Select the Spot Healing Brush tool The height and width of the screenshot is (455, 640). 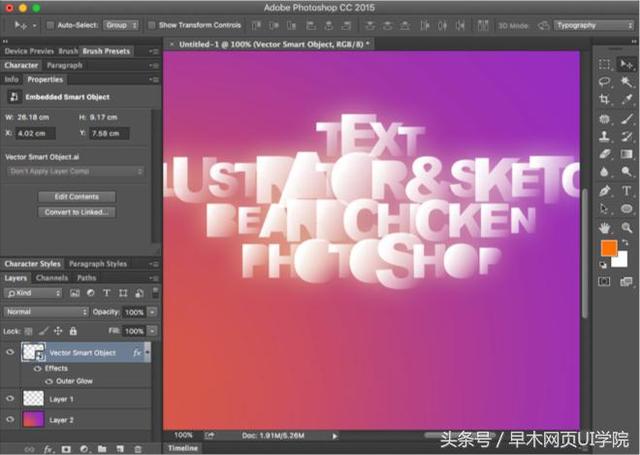[604, 119]
